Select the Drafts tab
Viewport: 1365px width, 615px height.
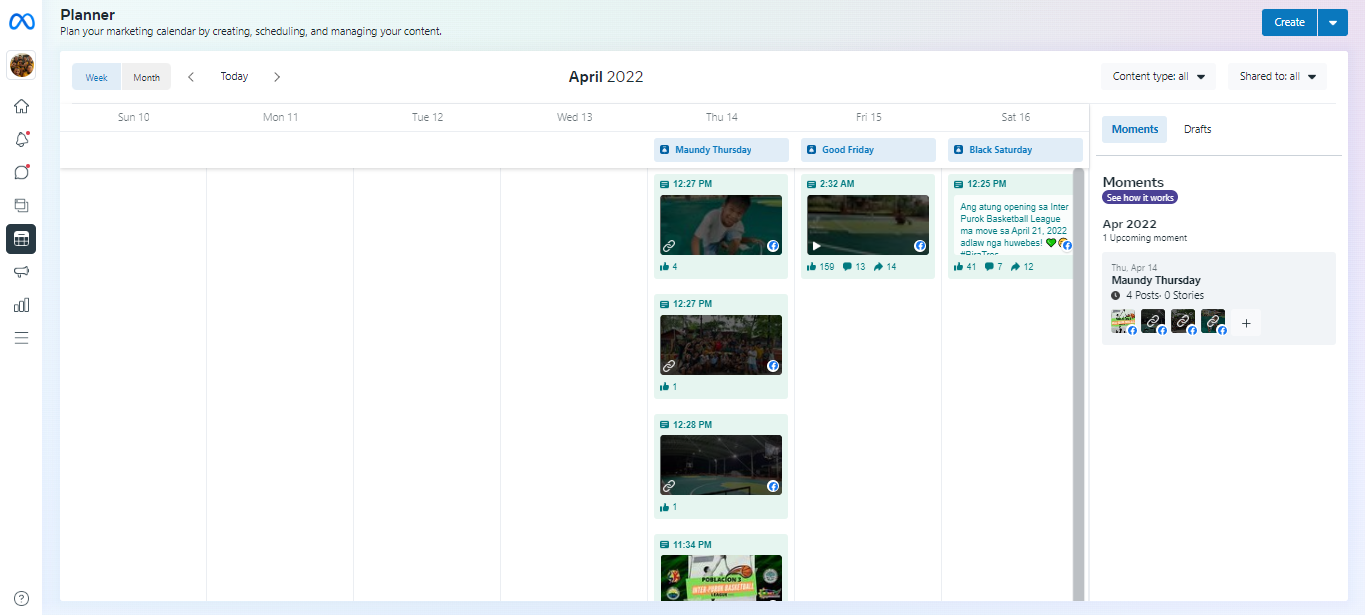coord(1197,129)
